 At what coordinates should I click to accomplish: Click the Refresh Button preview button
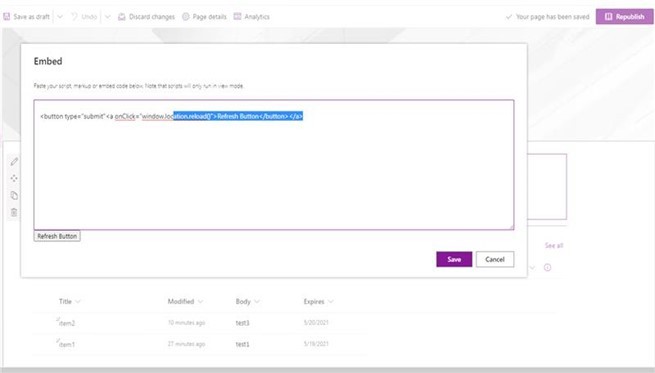click(57, 236)
